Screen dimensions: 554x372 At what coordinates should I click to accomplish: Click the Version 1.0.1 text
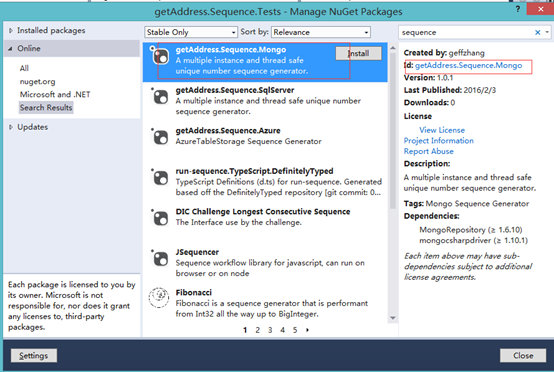pos(428,77)
